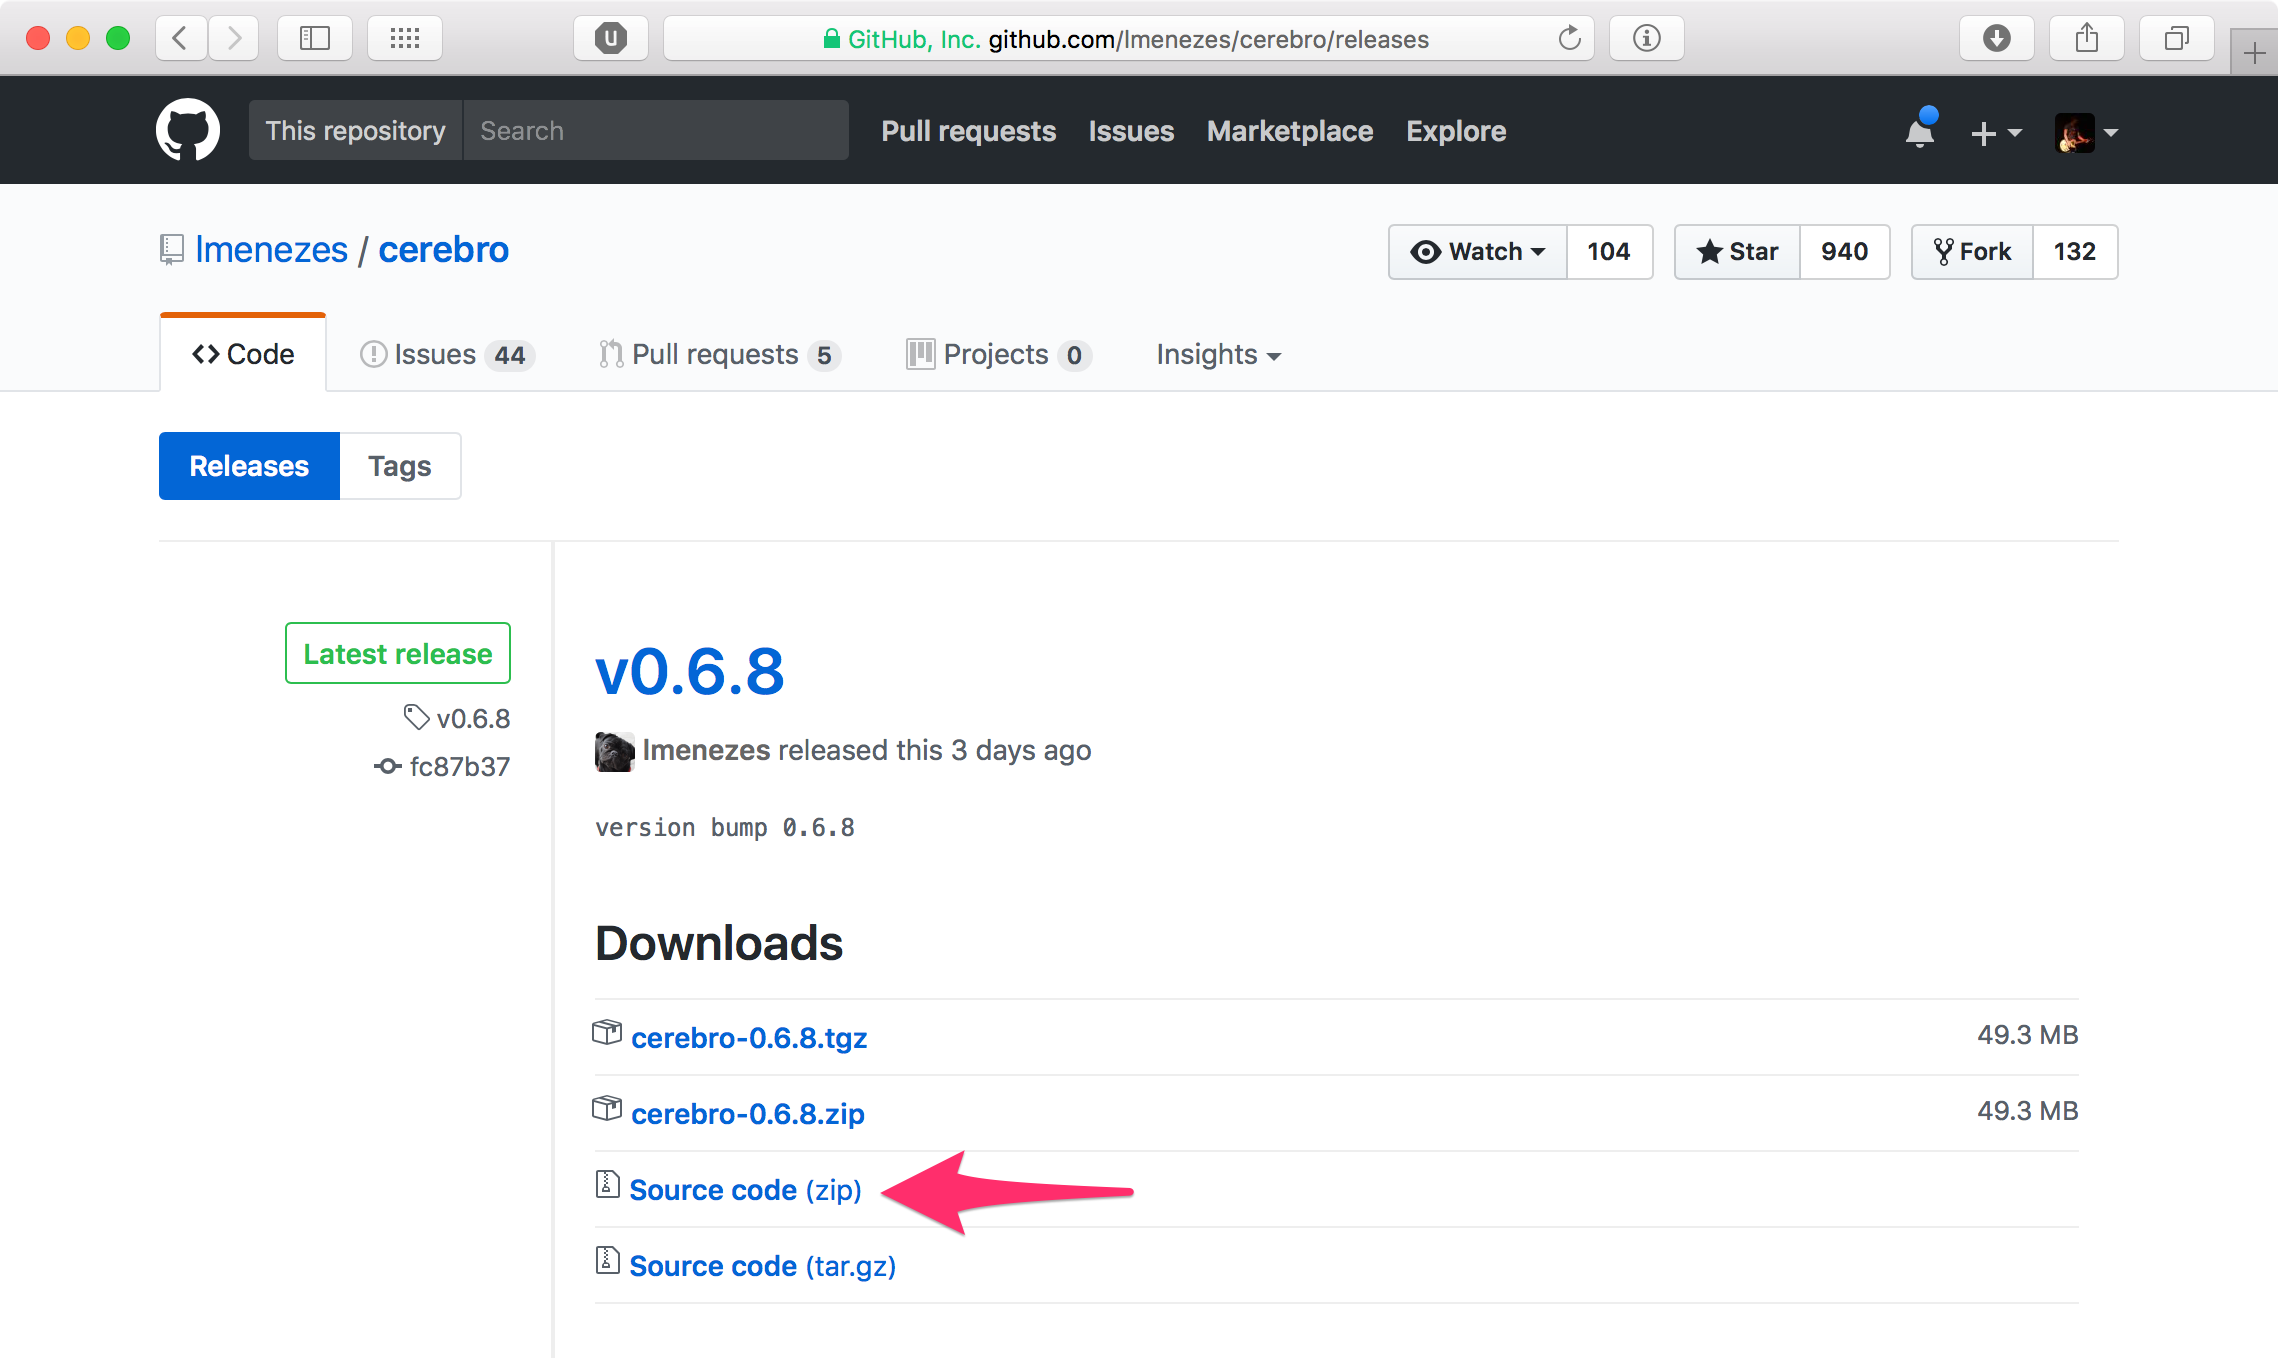
Task: Open the plus create-new menu
Action: [1996, 132]
